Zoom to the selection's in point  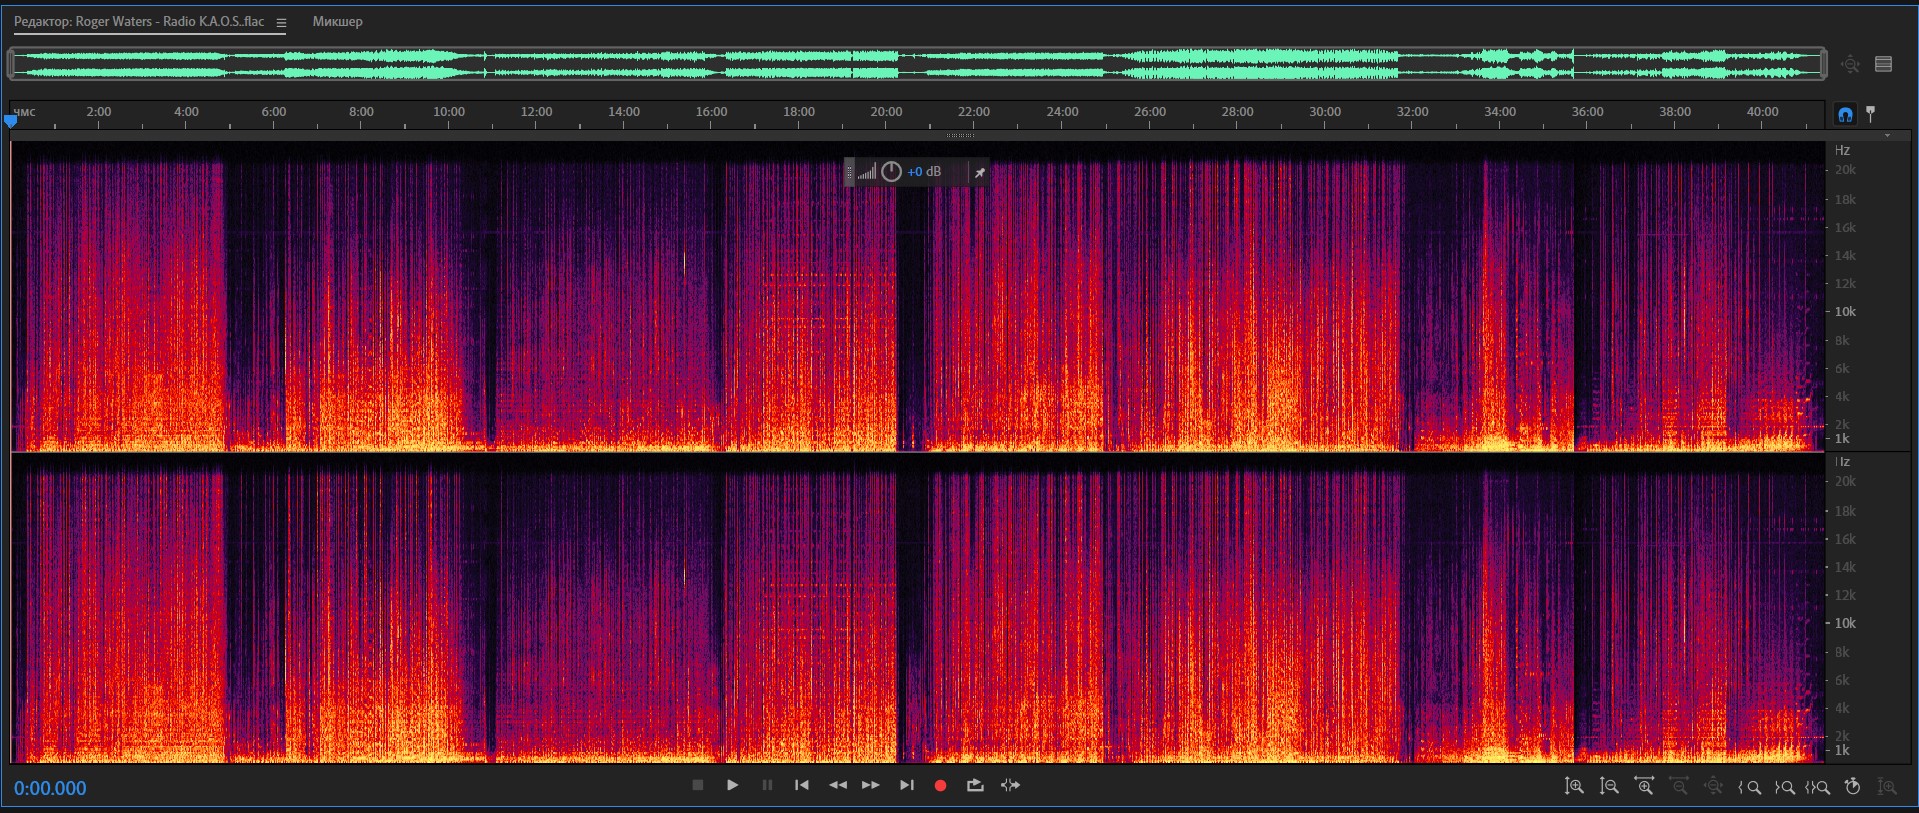tap(1749, 787)
